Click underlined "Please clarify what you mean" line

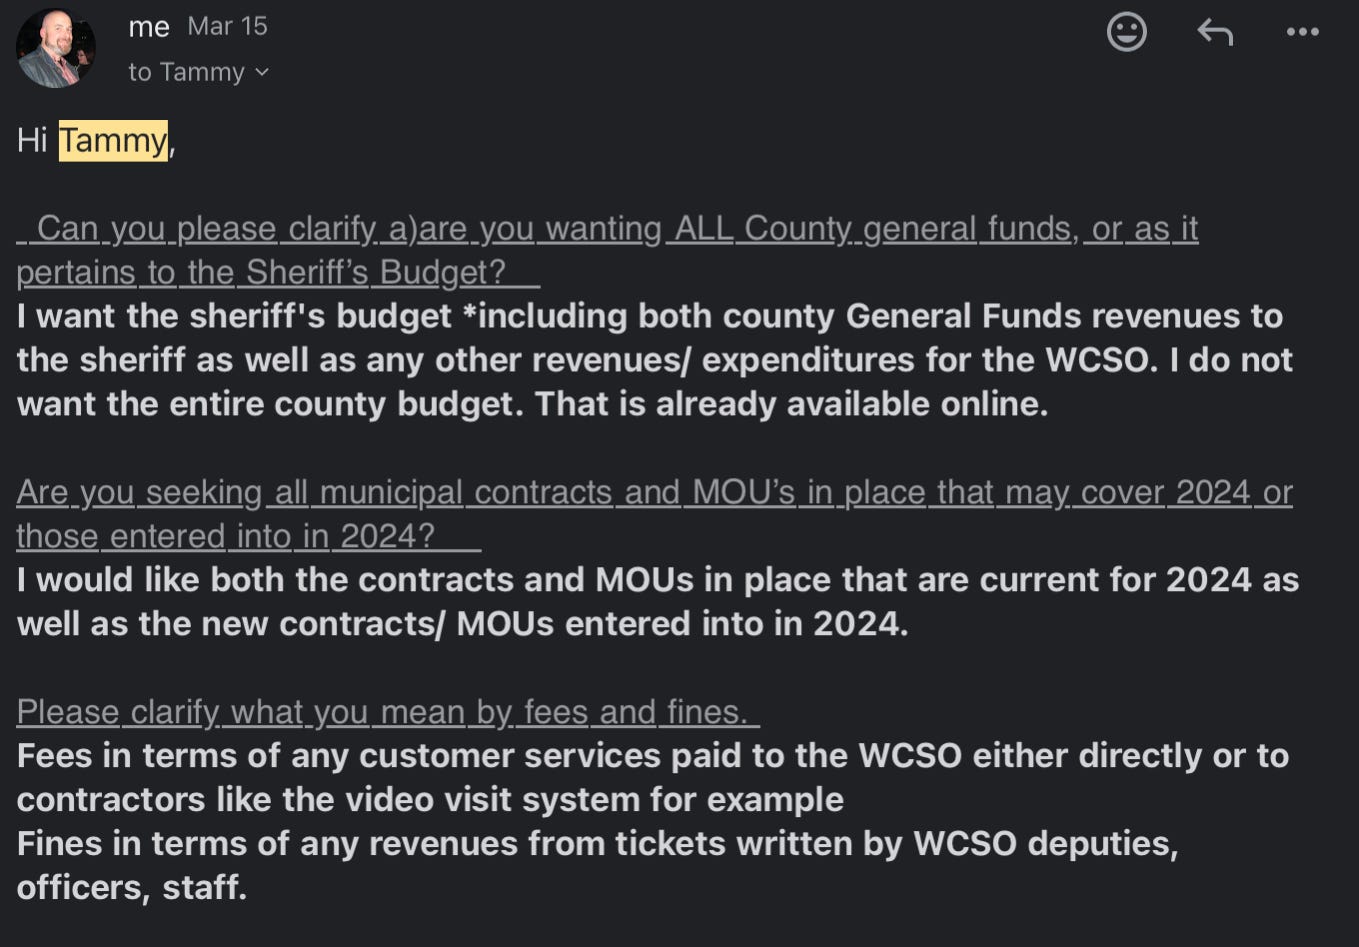388,713
